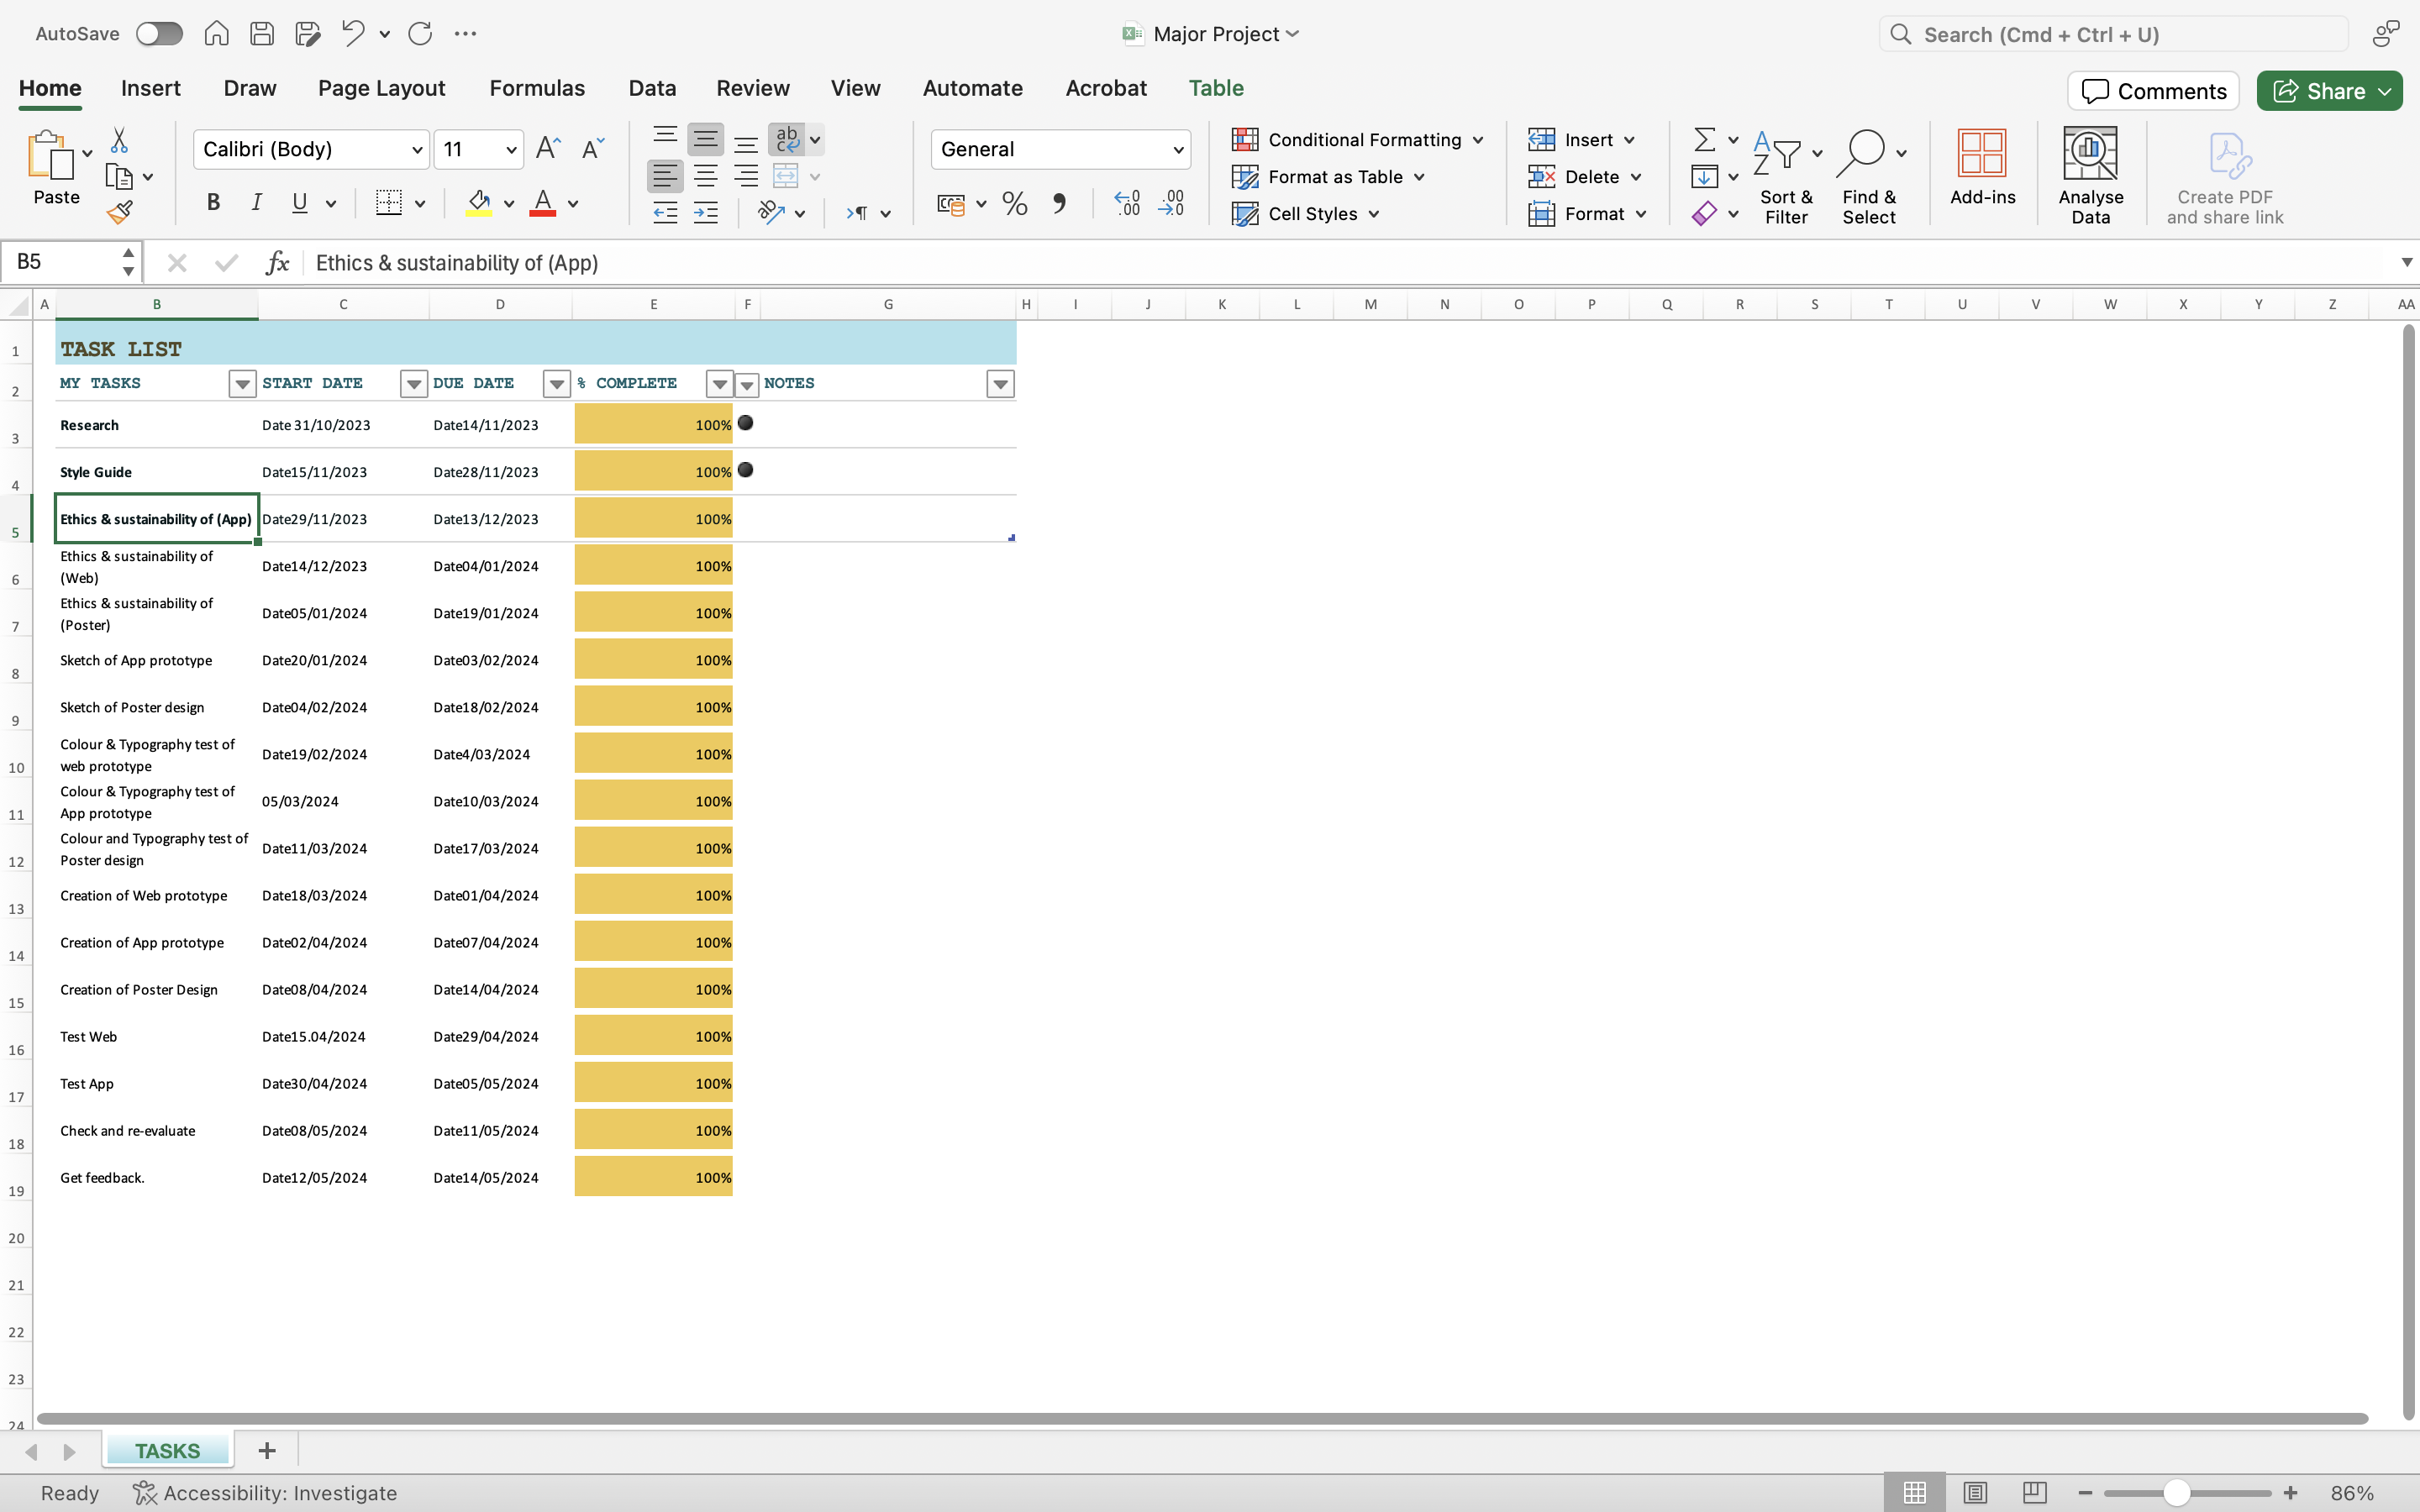The height and width of the screenshot is (1512, 2420).
Task: Toggle Align Left
Action: [665, 177]
